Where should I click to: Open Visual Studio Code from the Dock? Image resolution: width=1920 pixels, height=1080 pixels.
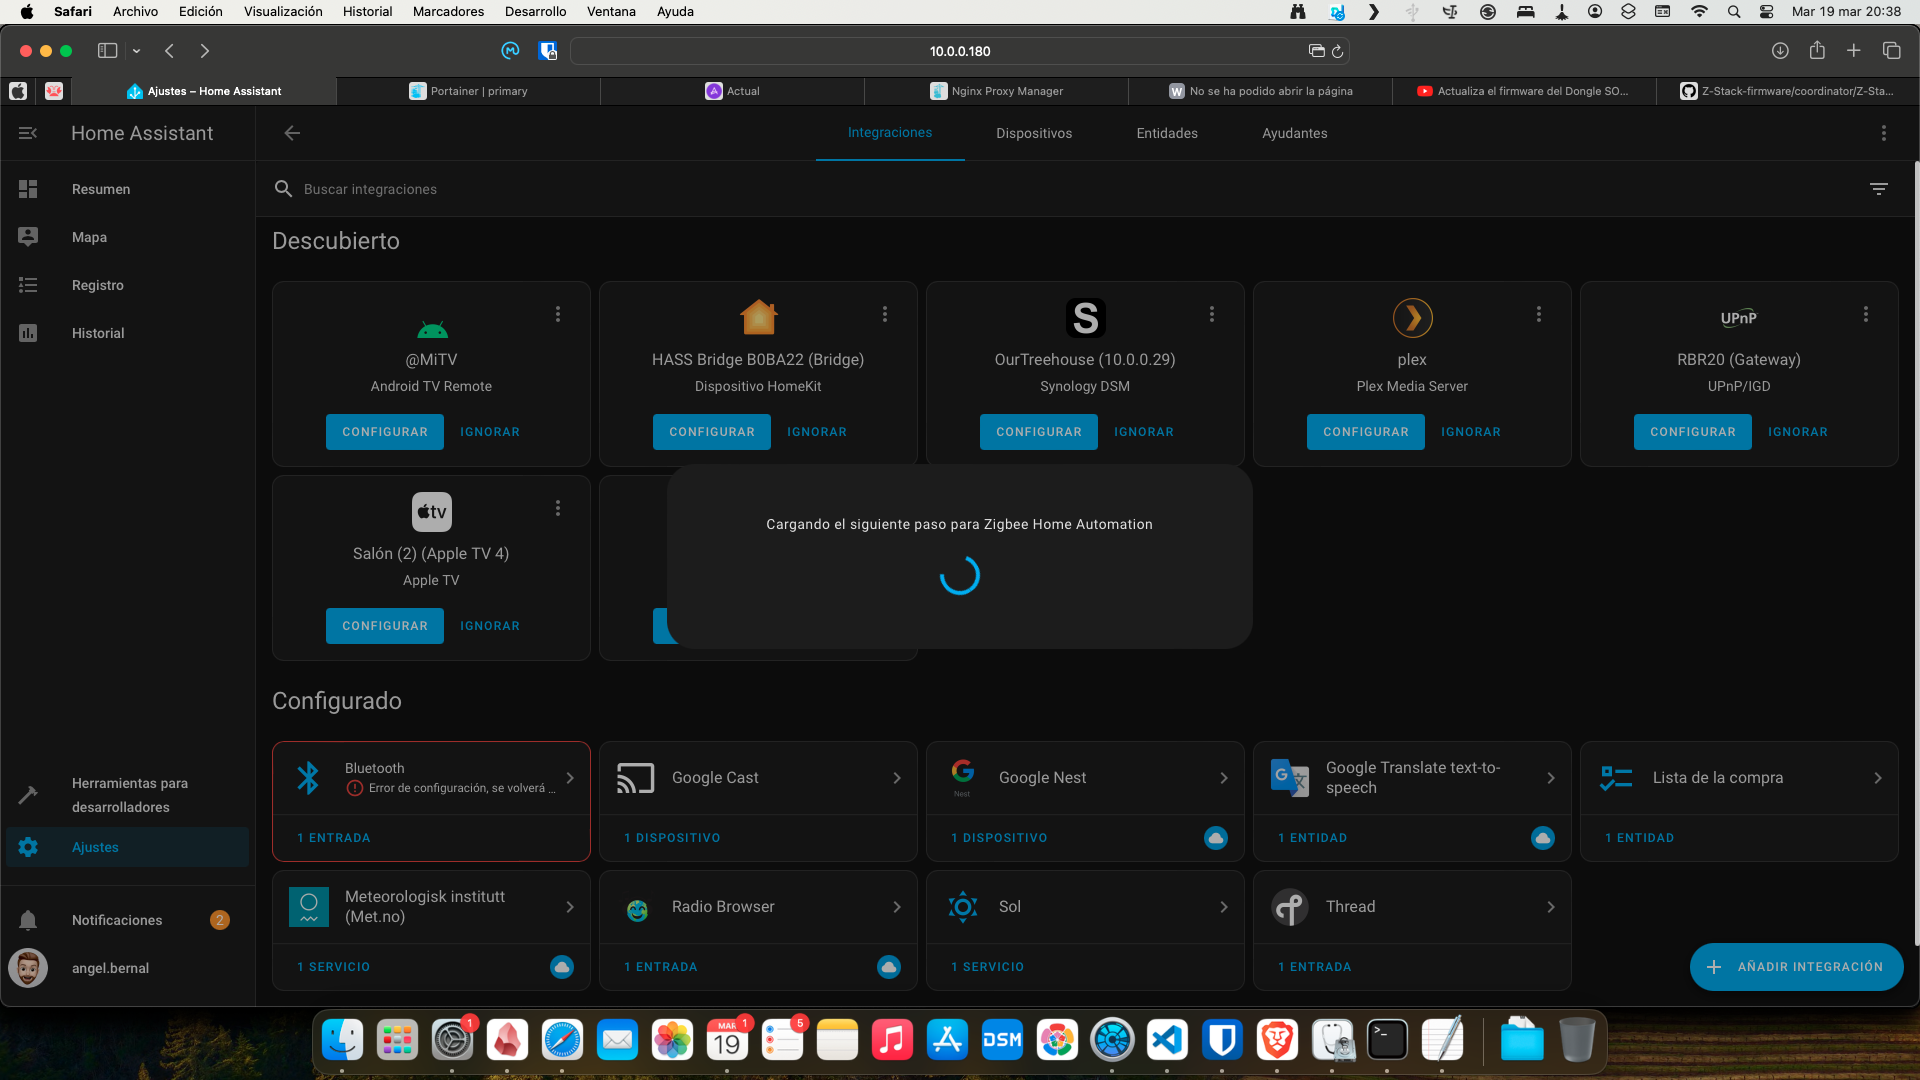point(1167,1041)
